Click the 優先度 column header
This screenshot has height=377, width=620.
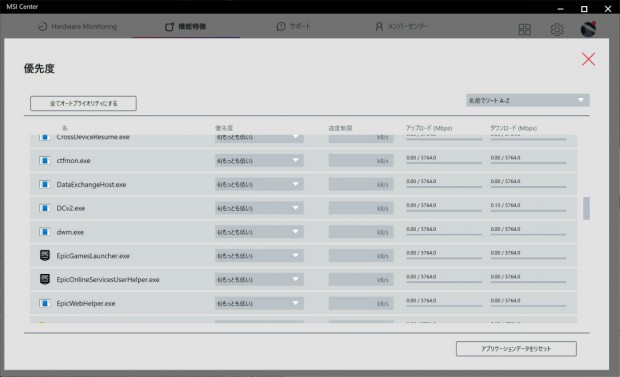point(224,128)
